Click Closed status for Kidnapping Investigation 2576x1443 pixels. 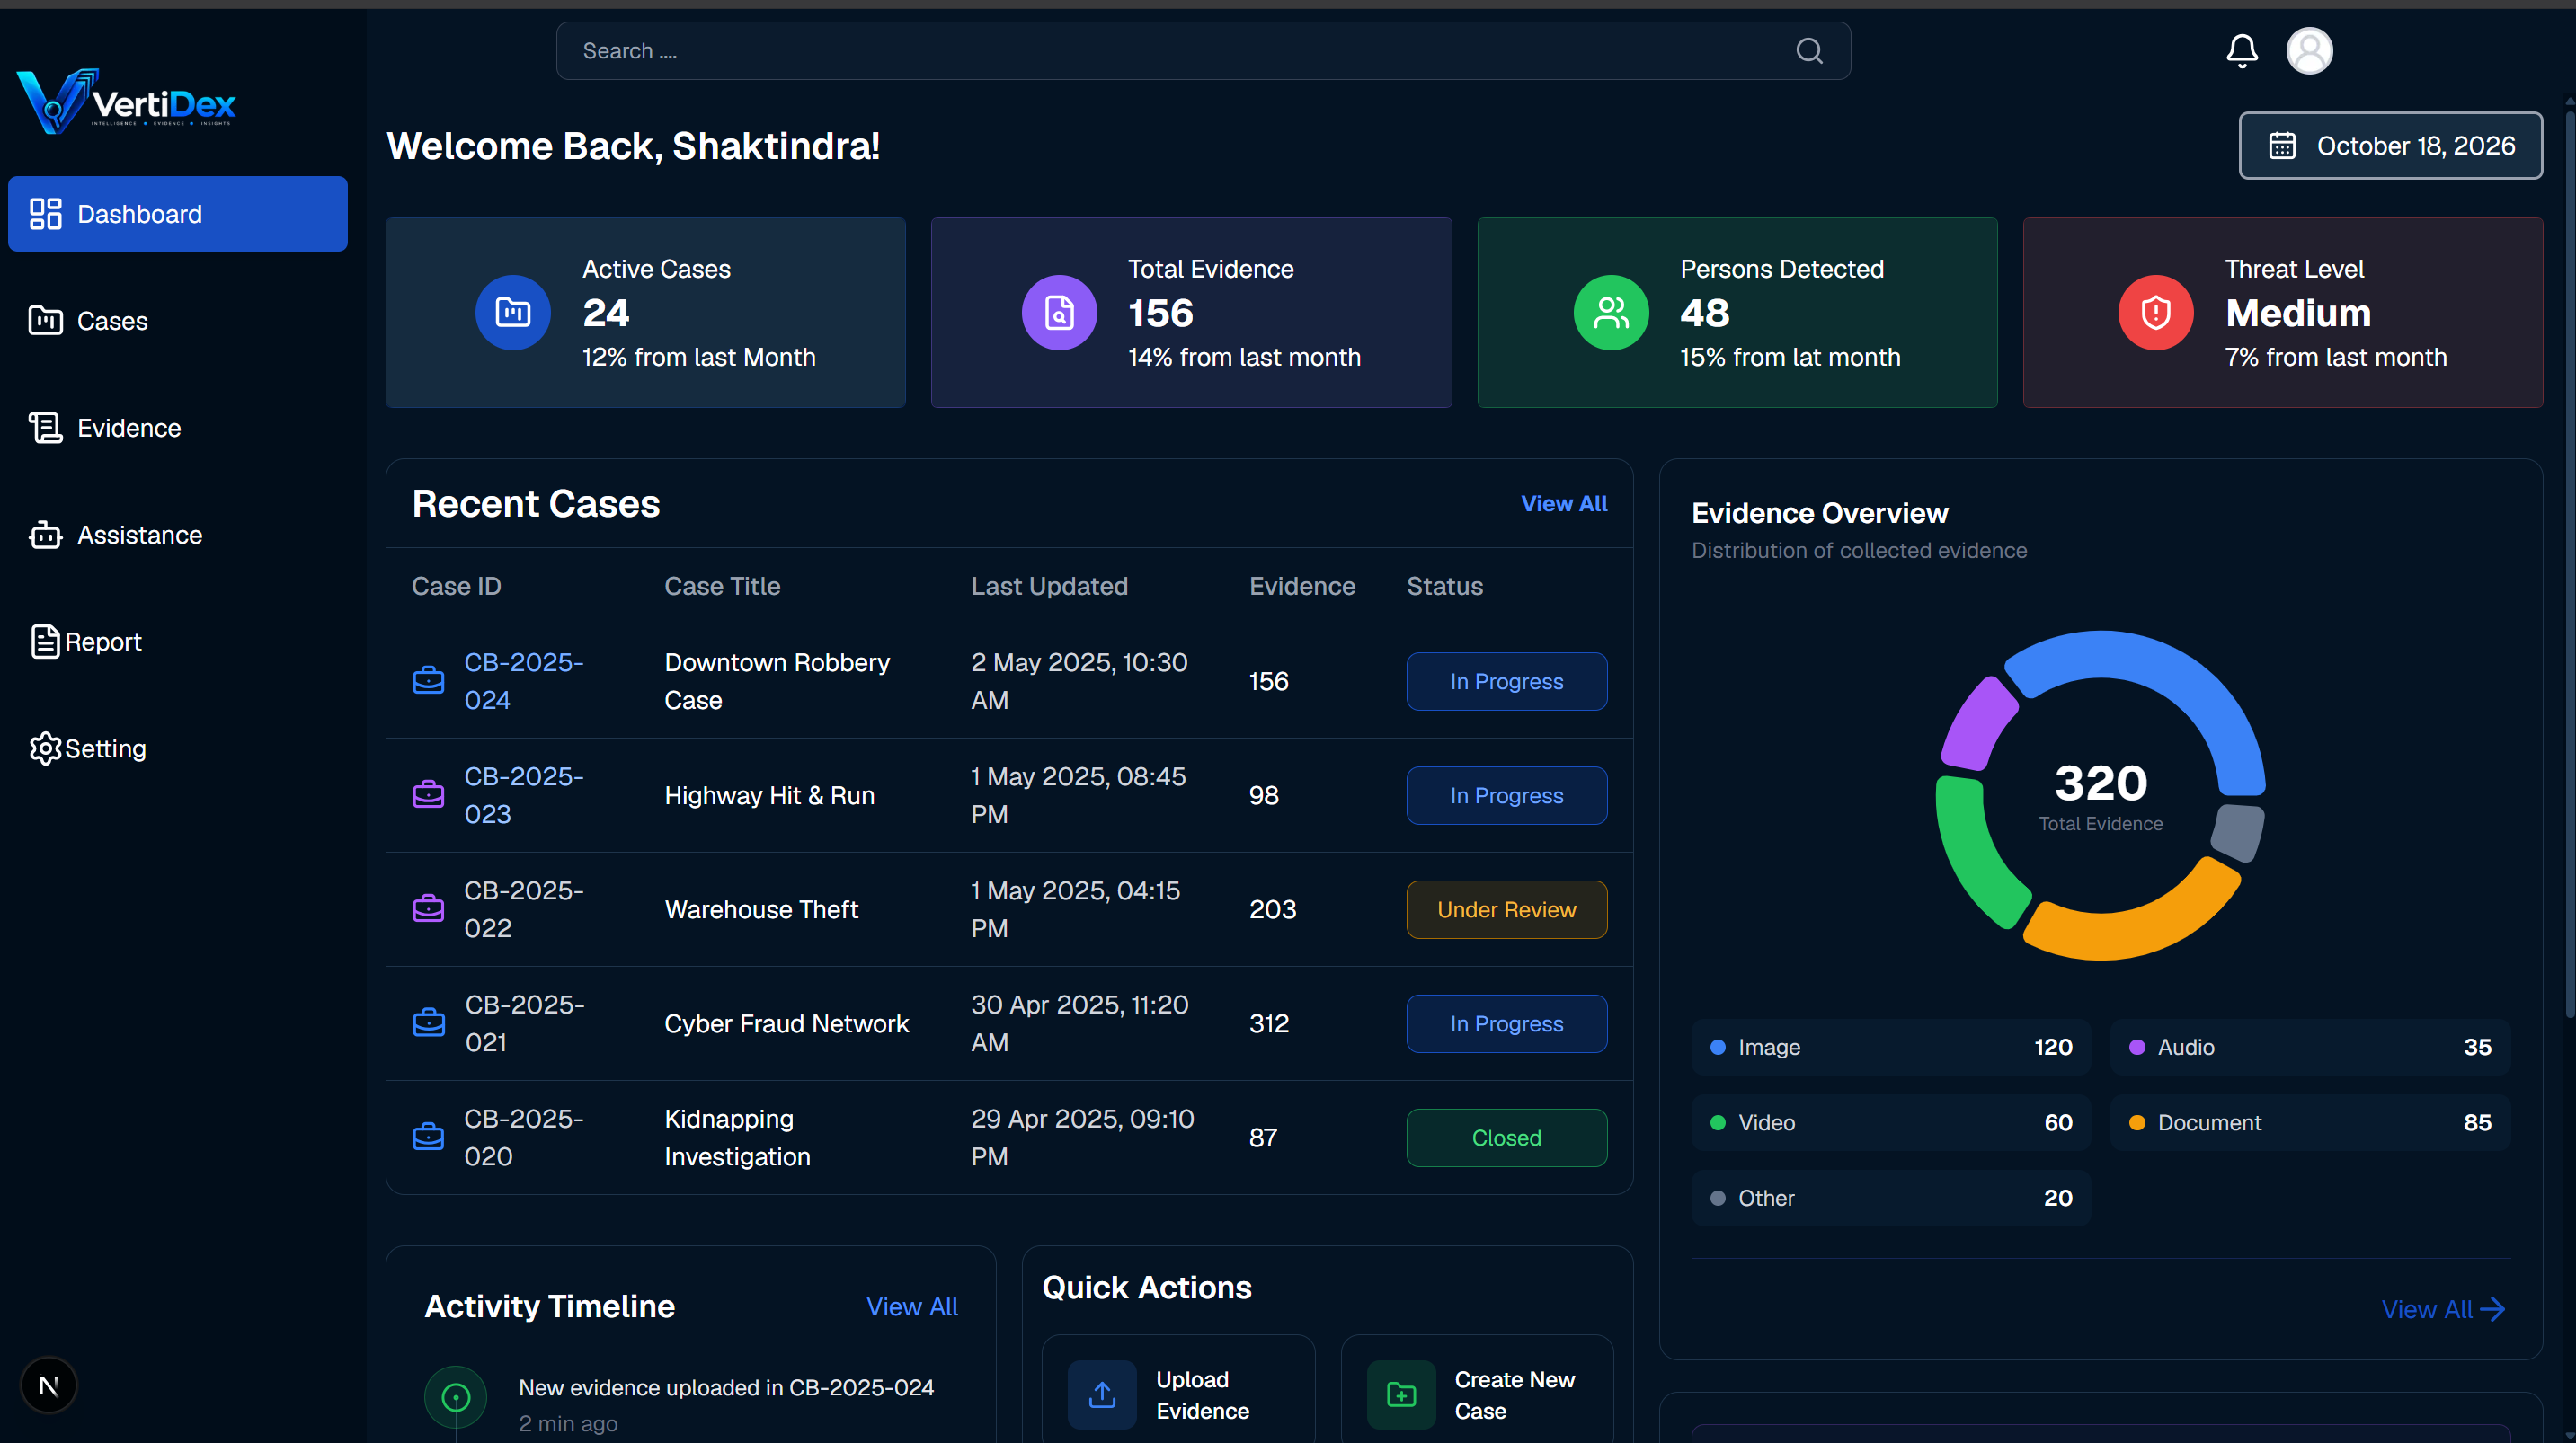(1506, 1137)
